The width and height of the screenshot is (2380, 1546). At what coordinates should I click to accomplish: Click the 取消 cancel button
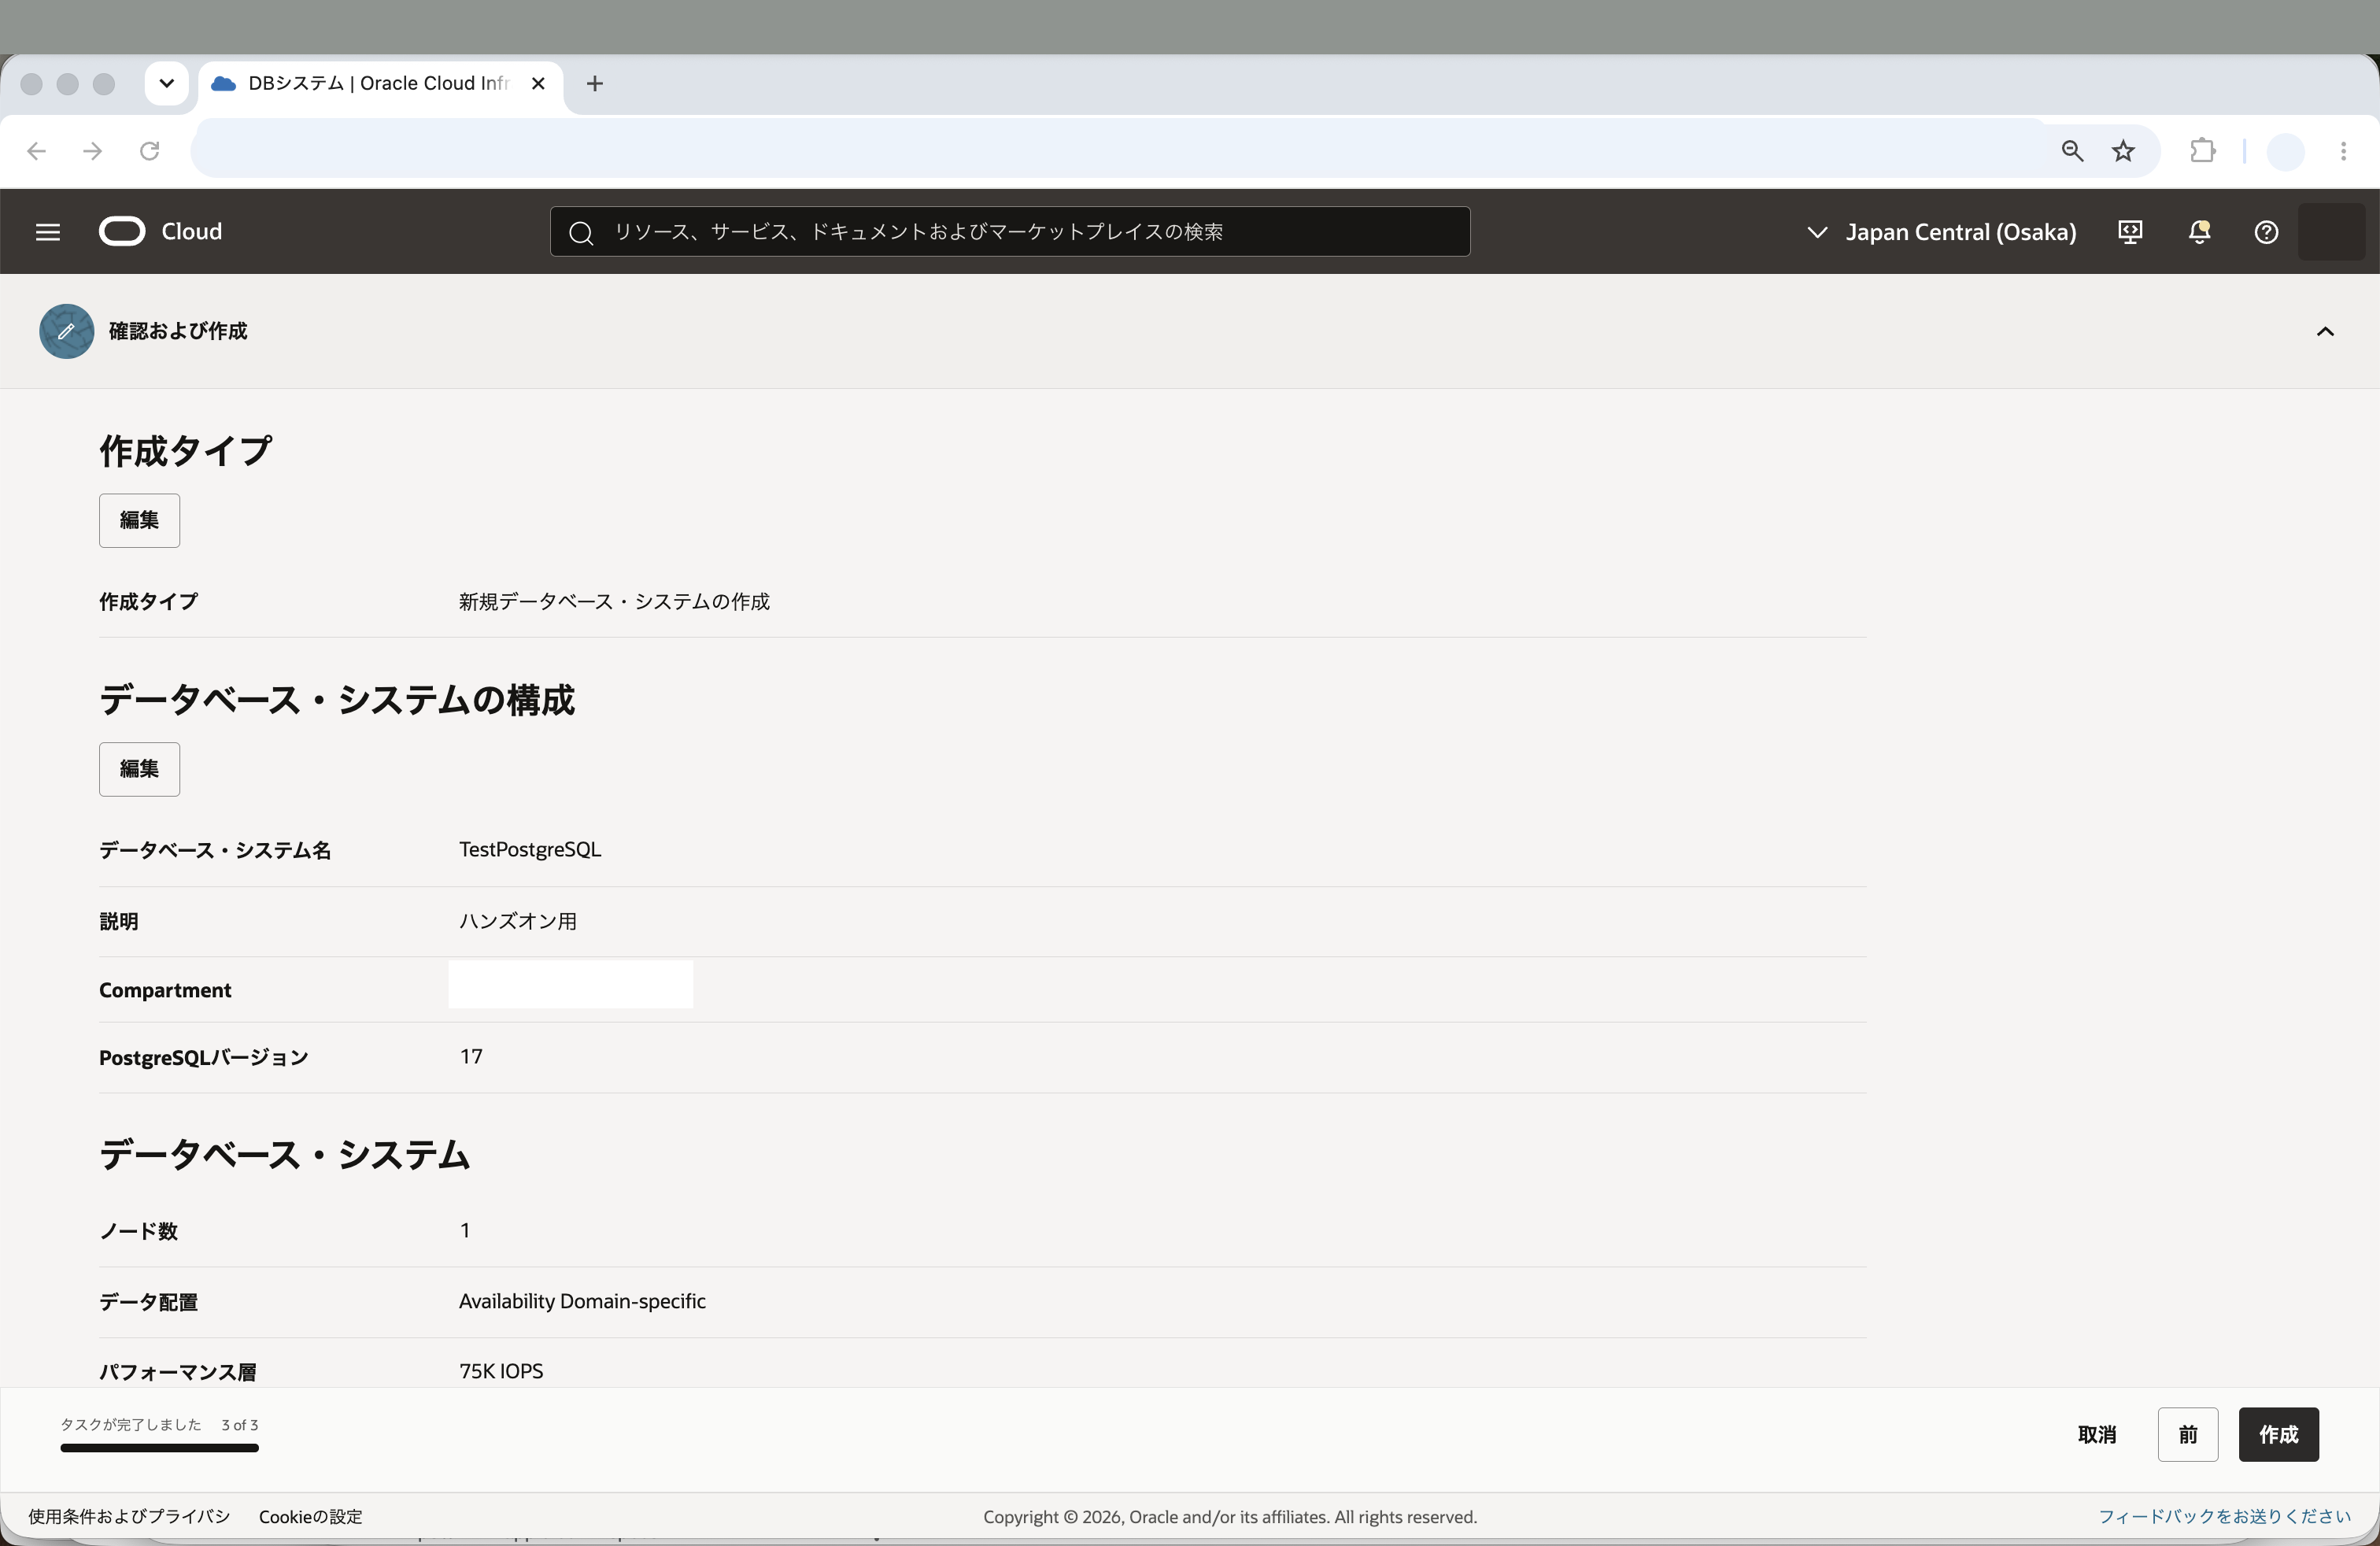pos(2096,1435)
